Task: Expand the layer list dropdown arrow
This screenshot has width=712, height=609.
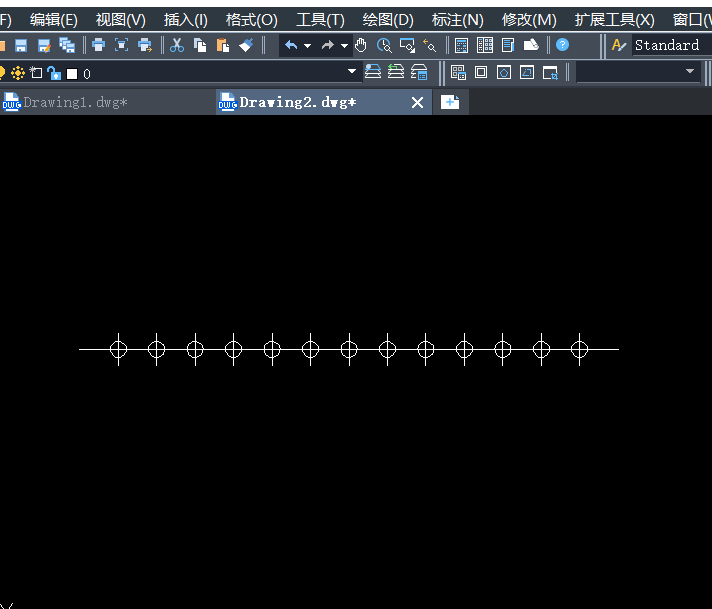Action: pyautogui.click(x=351, y=71)
